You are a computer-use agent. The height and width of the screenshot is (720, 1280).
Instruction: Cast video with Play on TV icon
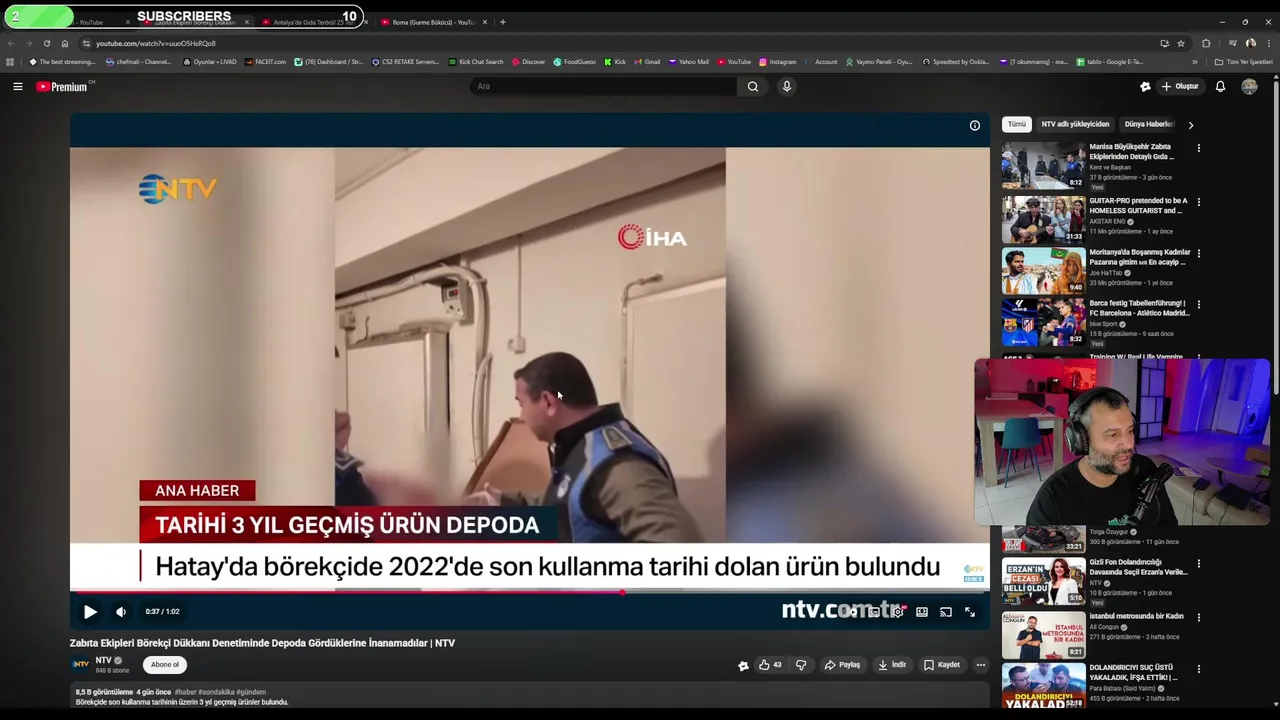(946, 612)
